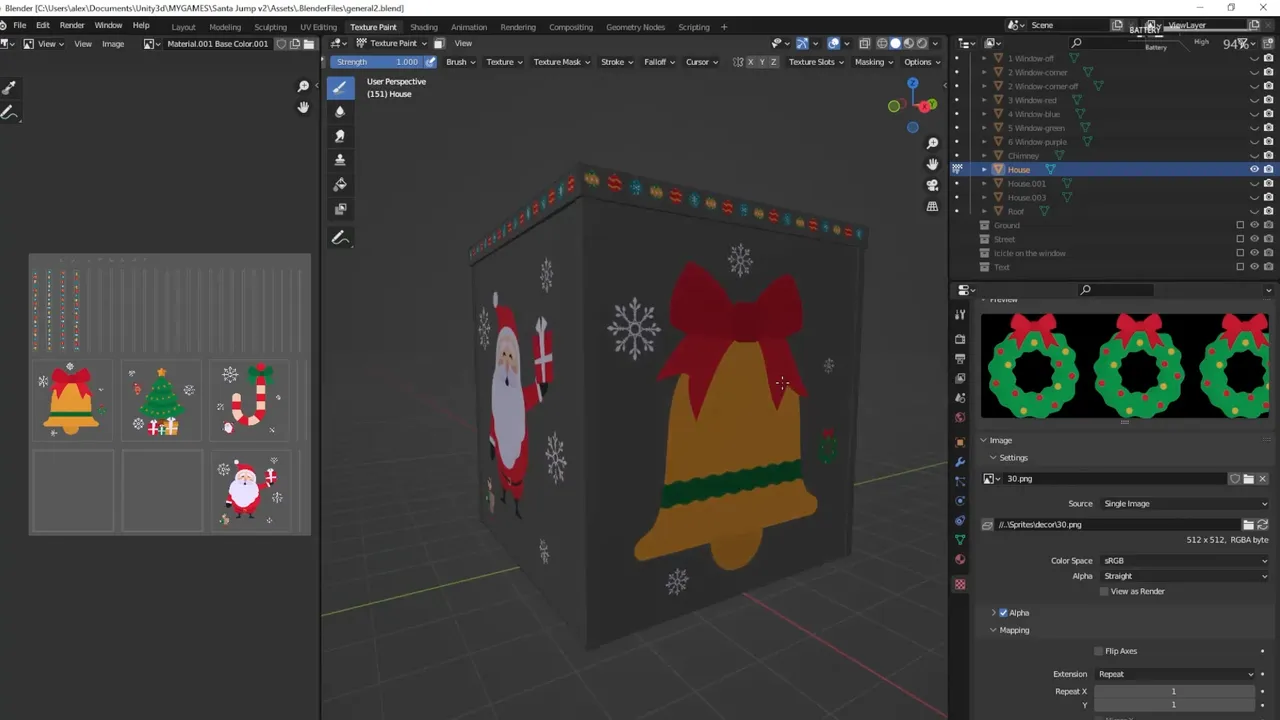Select the Mask tool
Image resolution: width=1280 pixels, height=720 pixels.
(340, 208)
